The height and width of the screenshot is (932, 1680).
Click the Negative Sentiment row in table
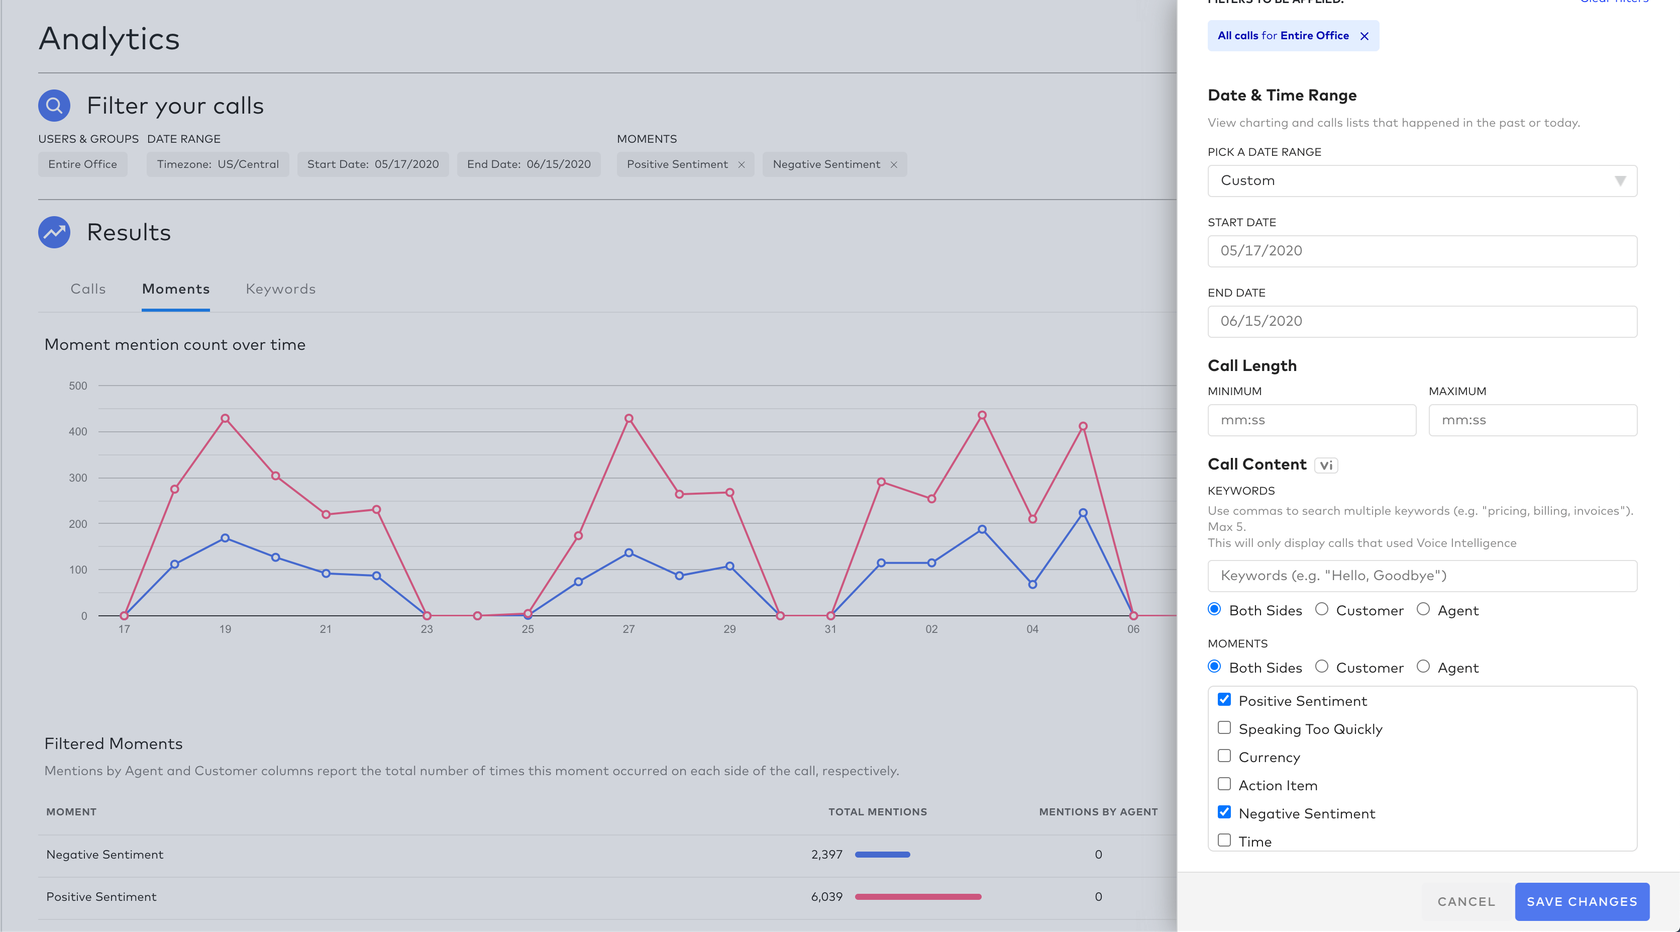607,855
